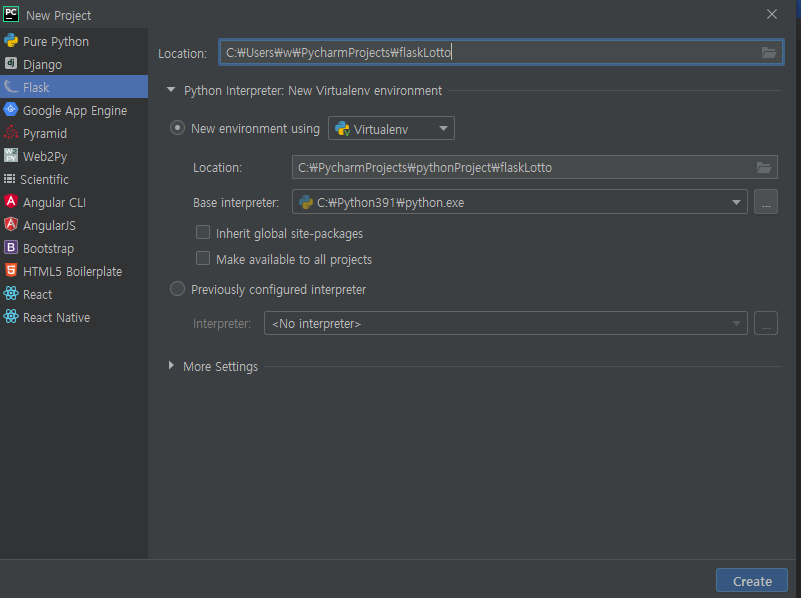Click ellipsis button next to Base interpreter

click(766, 202)
